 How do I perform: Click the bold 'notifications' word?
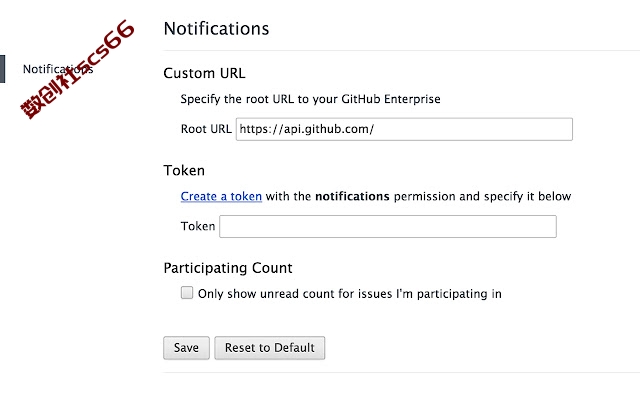click(x=352, y=196)
